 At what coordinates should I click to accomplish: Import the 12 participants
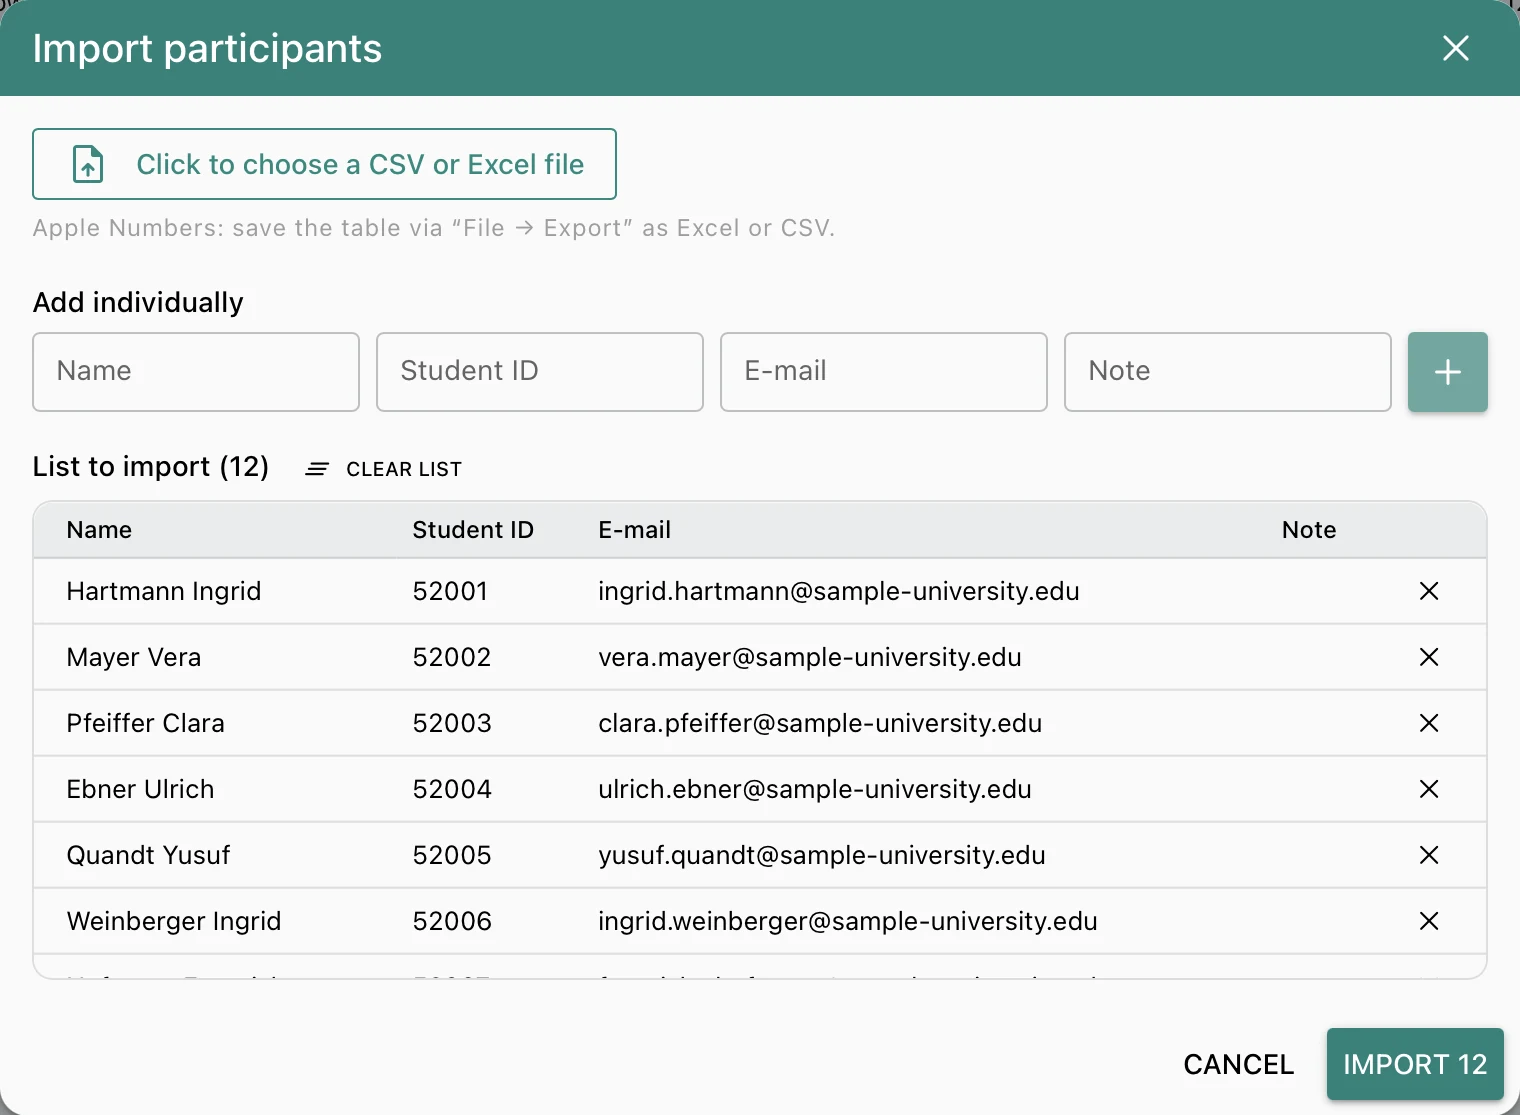[1415, 1064]
